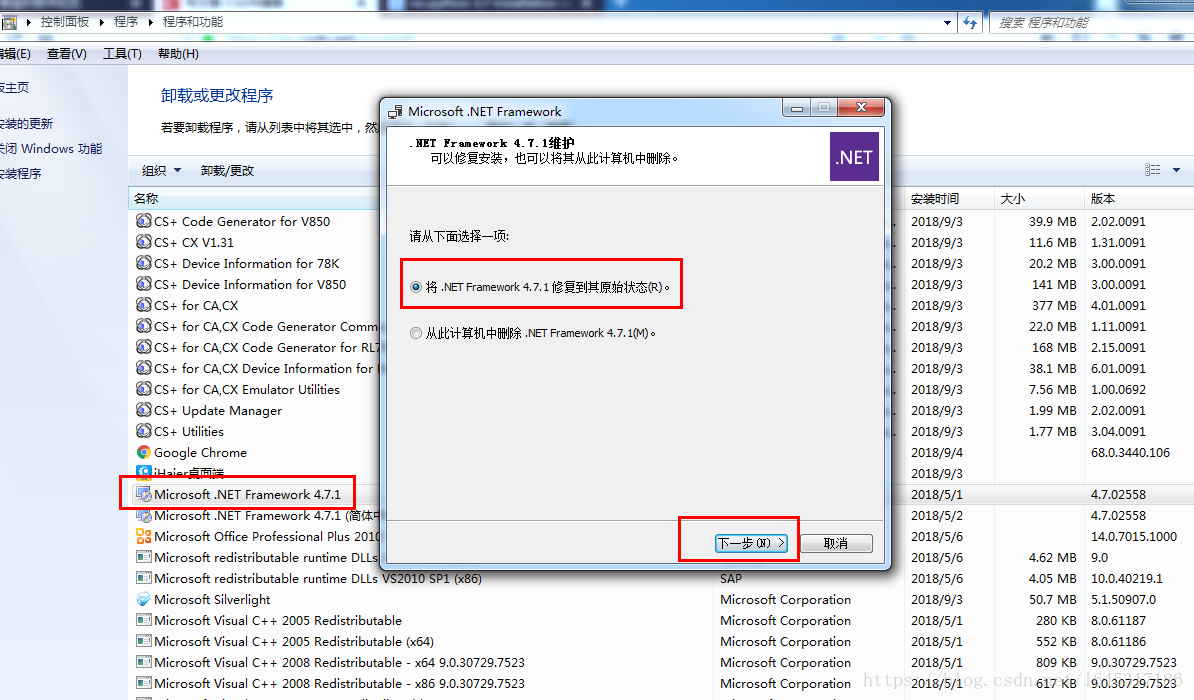1194x700 pixels.
Task: Click the 卸载或更改程序 heading
Action: (217, 95)
